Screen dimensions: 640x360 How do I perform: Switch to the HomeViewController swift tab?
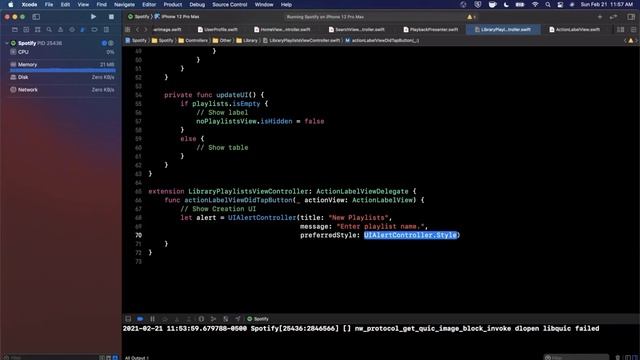coord(282,29)
